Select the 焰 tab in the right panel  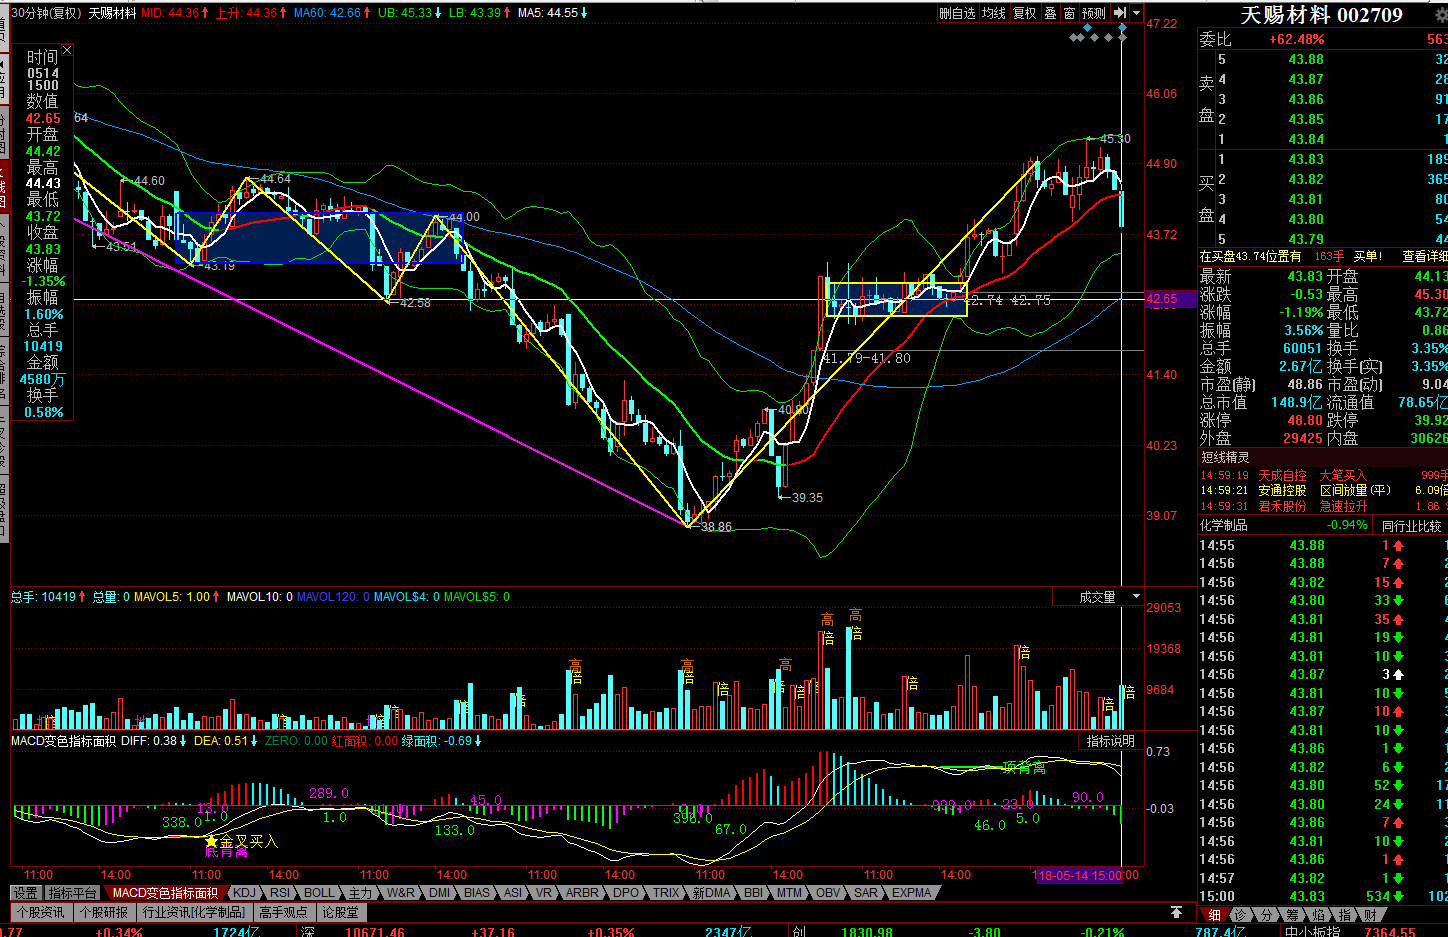[1318, 915]
